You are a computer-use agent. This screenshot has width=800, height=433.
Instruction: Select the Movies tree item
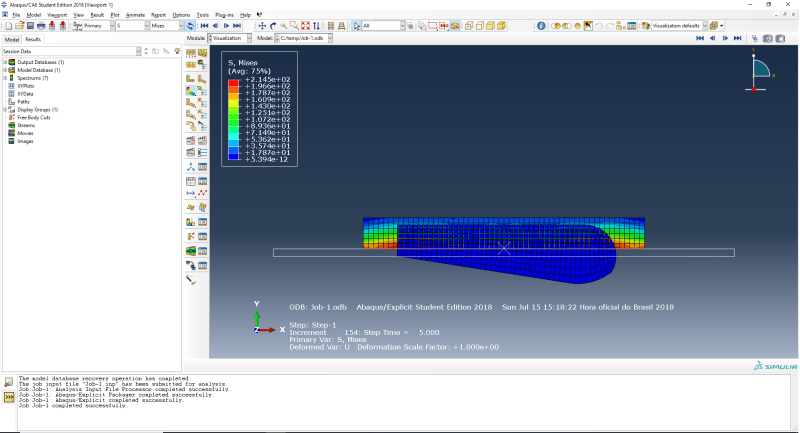[26, 134]
